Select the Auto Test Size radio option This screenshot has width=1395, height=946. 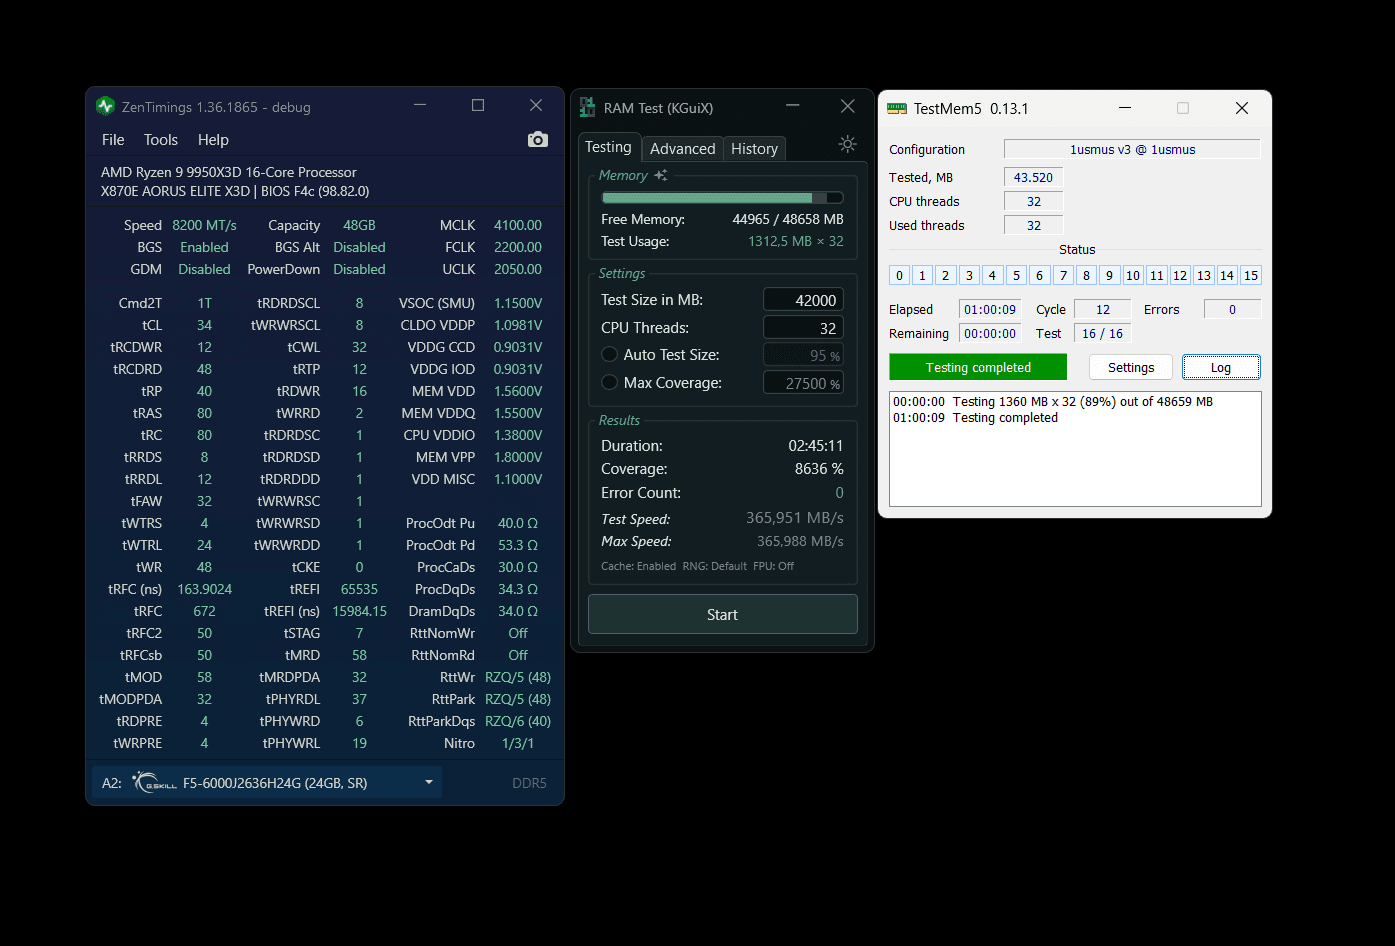coord(609,355)
